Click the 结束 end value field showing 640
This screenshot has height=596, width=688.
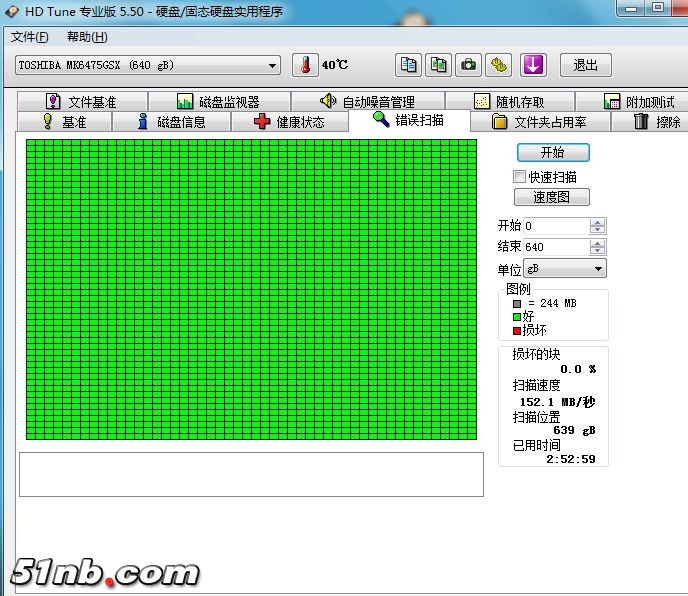556,247
